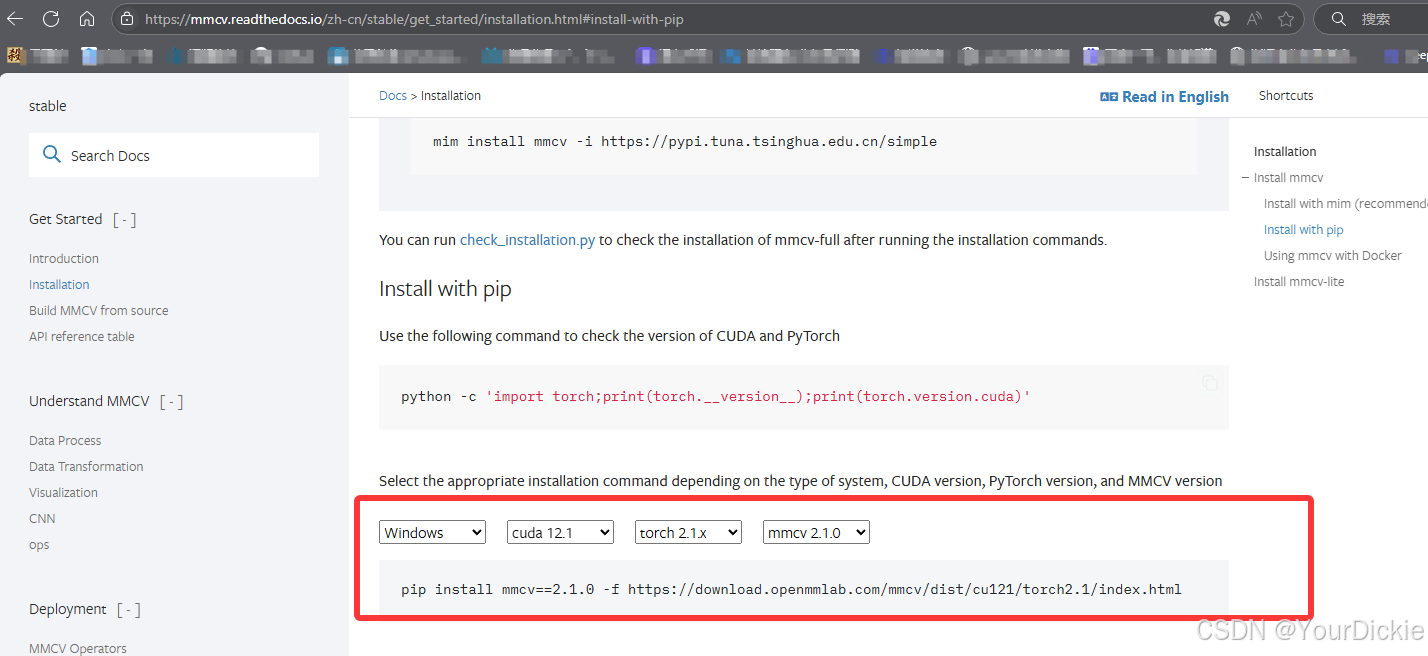Image resolution: width=1428 pixels, height=656 pixels.
Task: Open the torch 2.1.x version dropdown
Action: click(x=688, y=532)
